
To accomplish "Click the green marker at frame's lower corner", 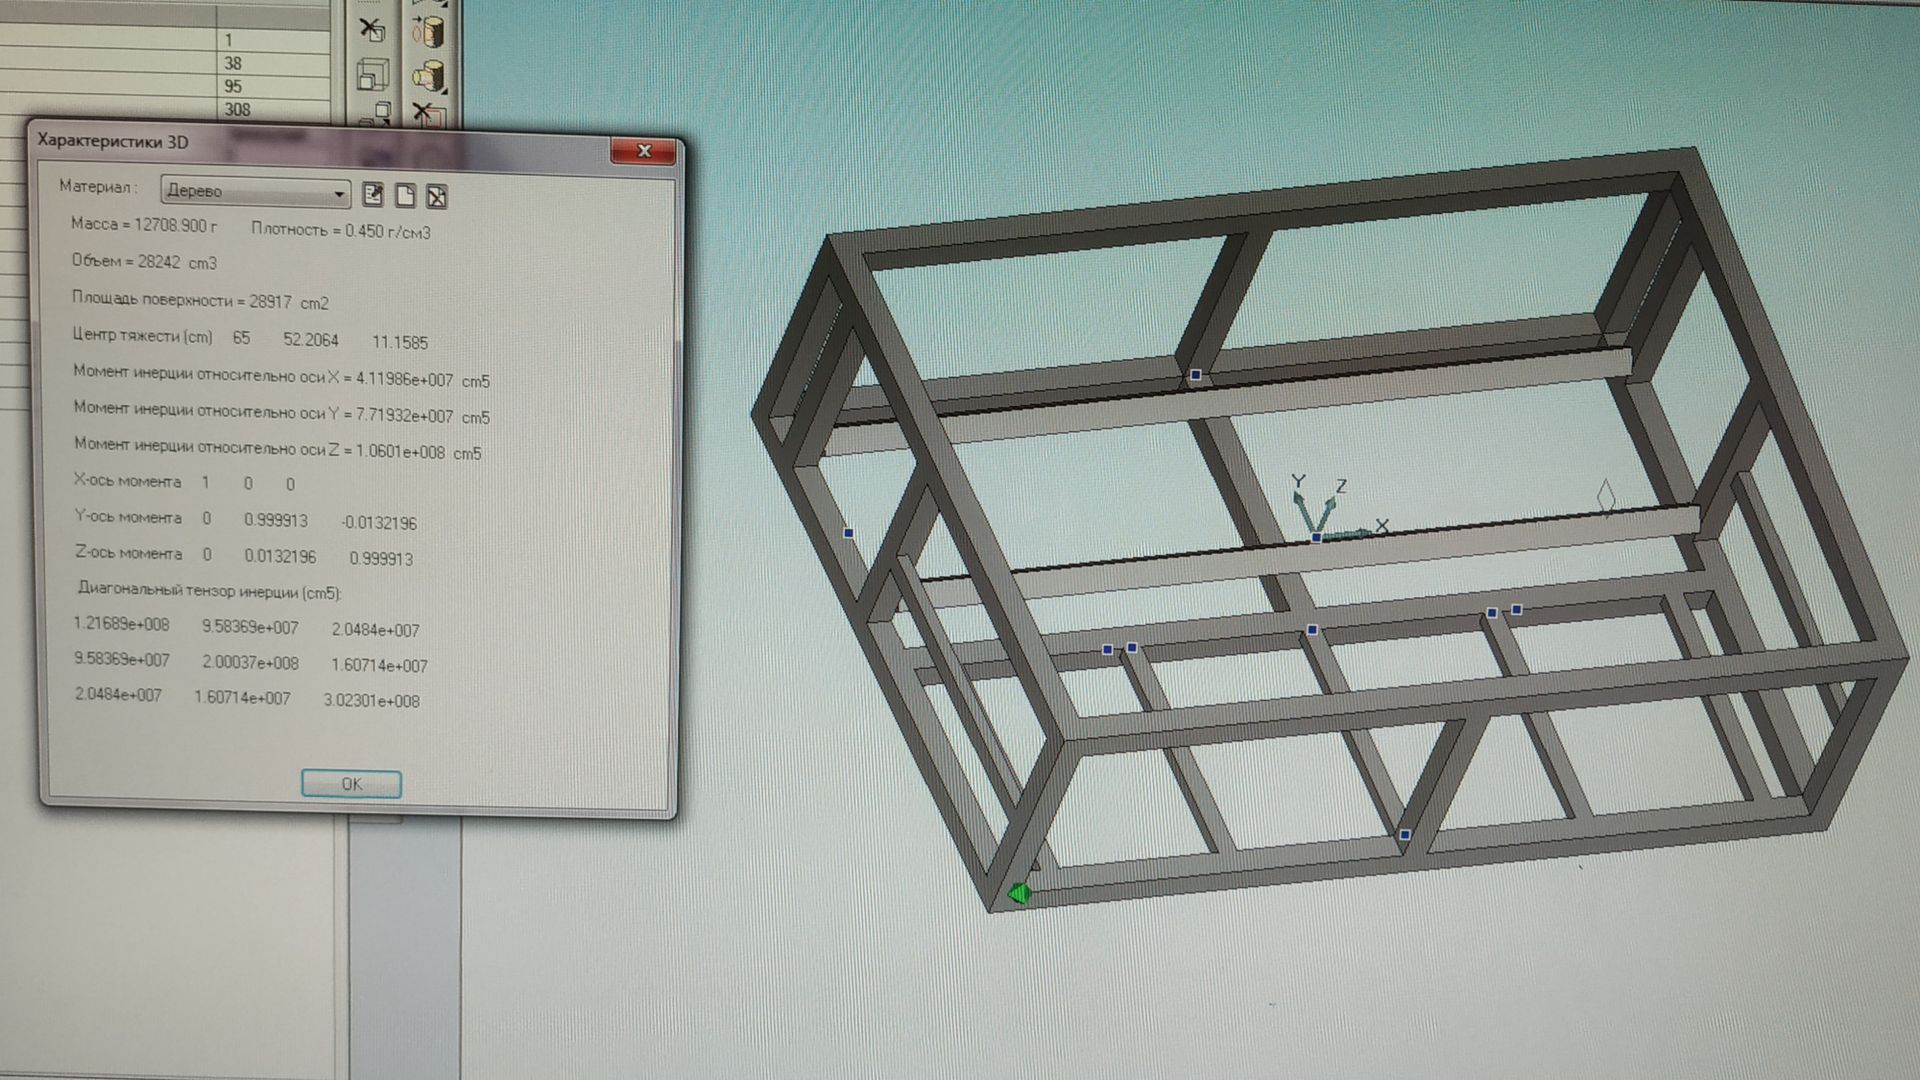I will tap(1019, 893).
